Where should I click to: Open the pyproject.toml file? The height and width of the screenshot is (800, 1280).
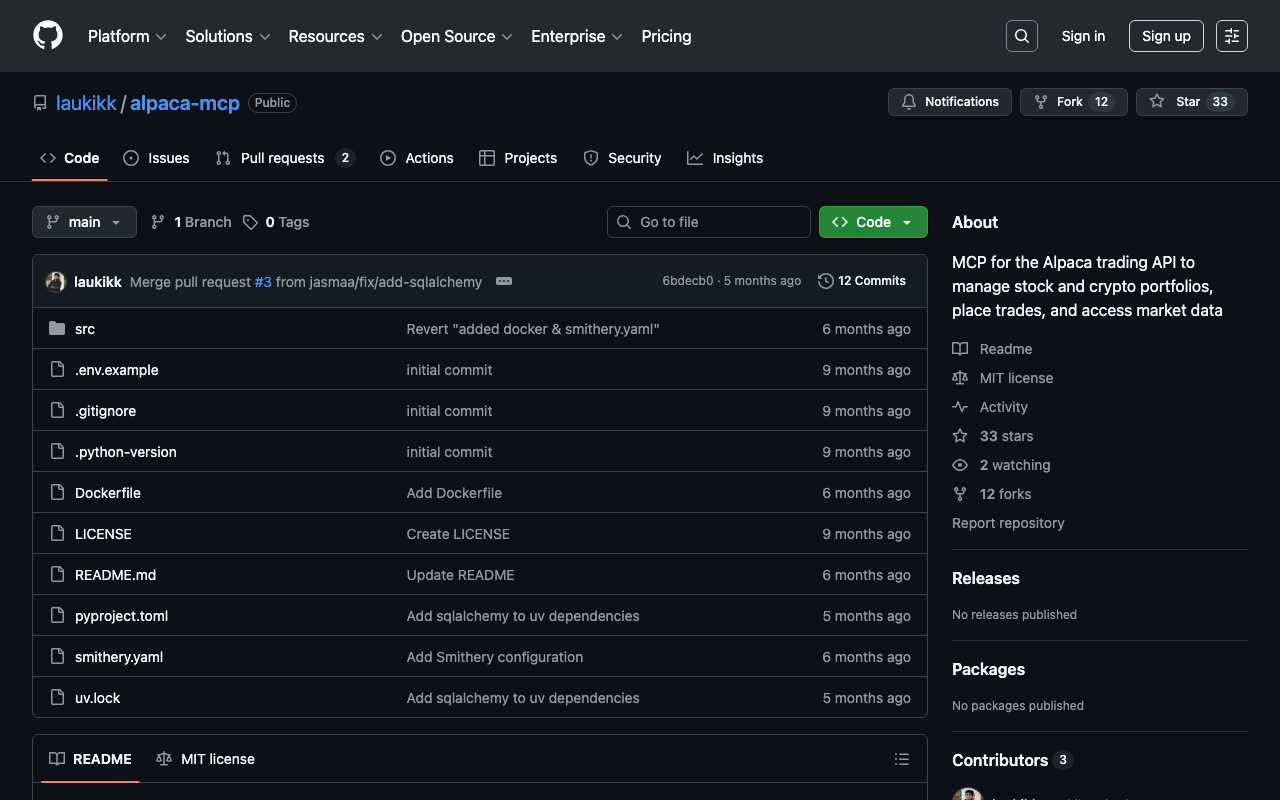pos(121,616)
